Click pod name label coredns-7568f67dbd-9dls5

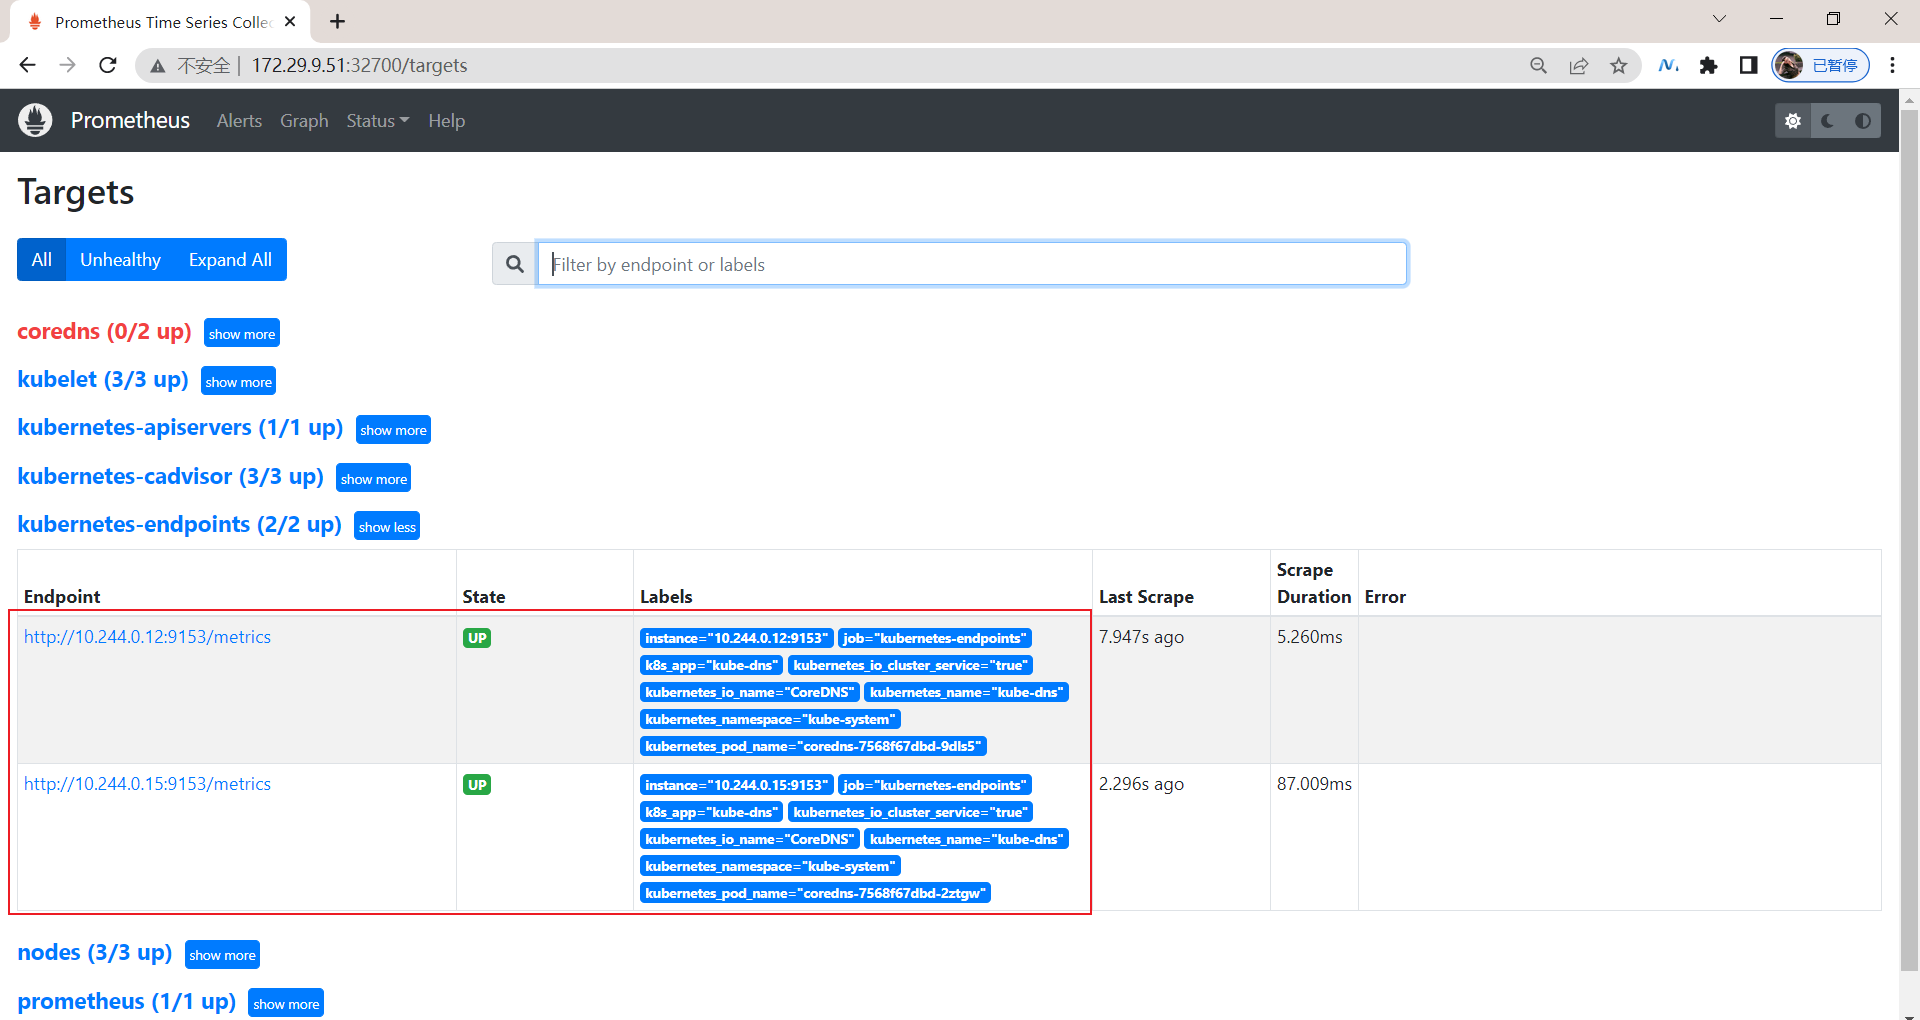813,746
